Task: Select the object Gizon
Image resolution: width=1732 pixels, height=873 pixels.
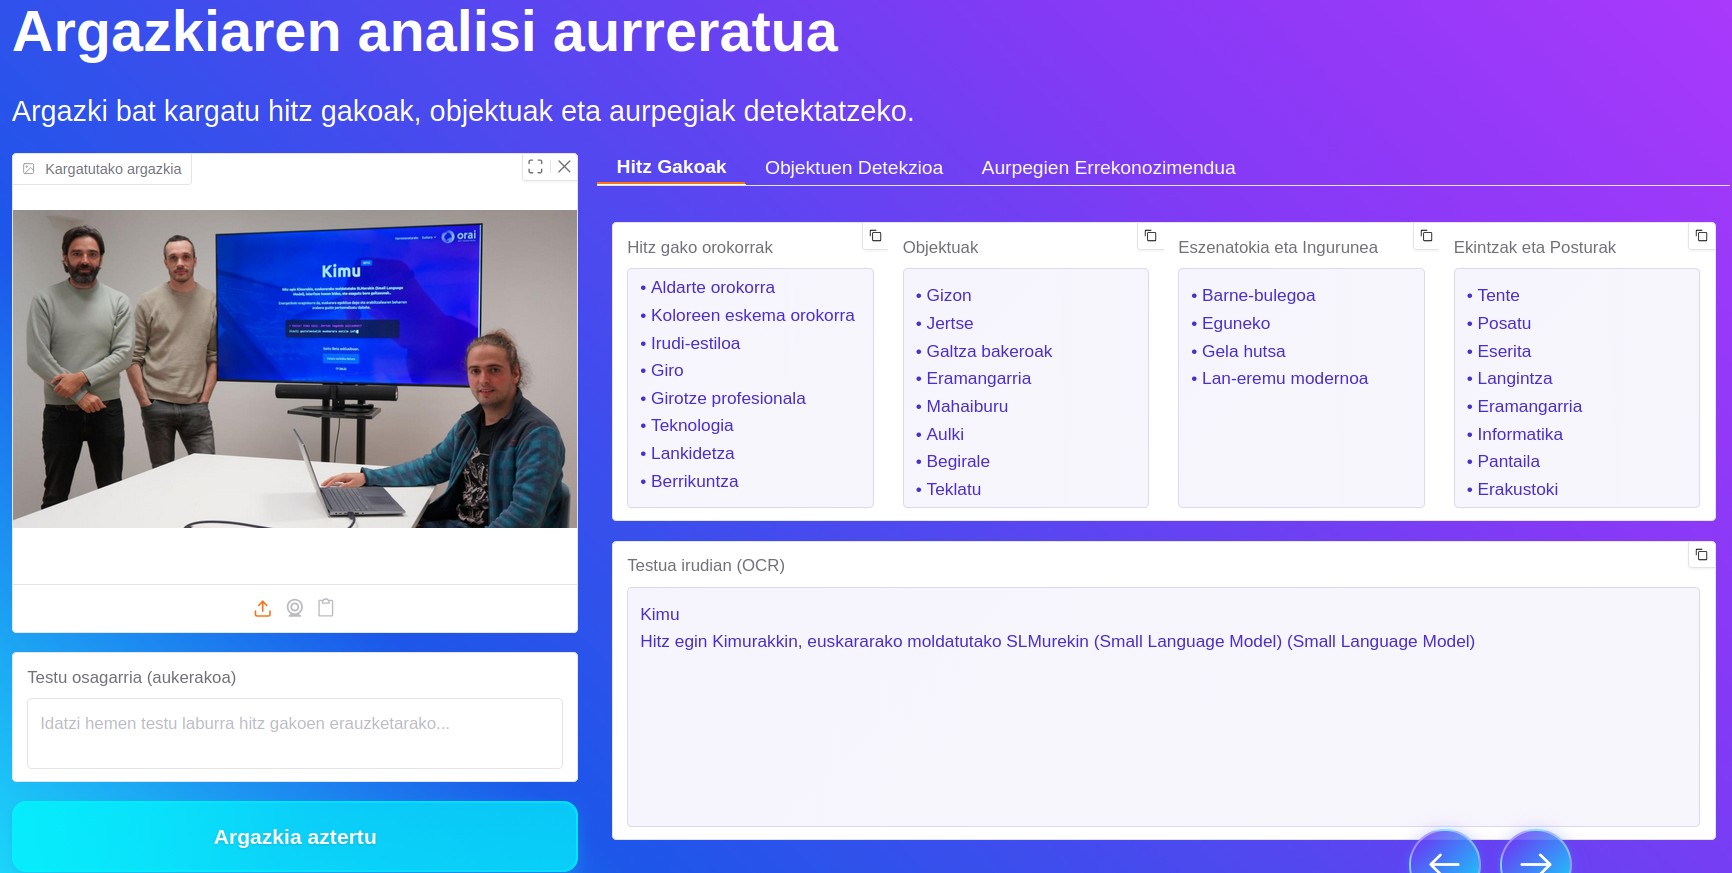Action: click(948, 295)
